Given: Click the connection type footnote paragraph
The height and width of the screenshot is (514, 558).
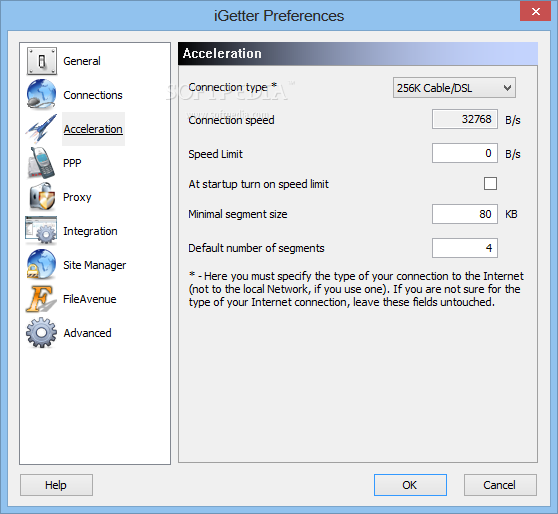Looking at the screenshot, I should click(x=356, y=289).
